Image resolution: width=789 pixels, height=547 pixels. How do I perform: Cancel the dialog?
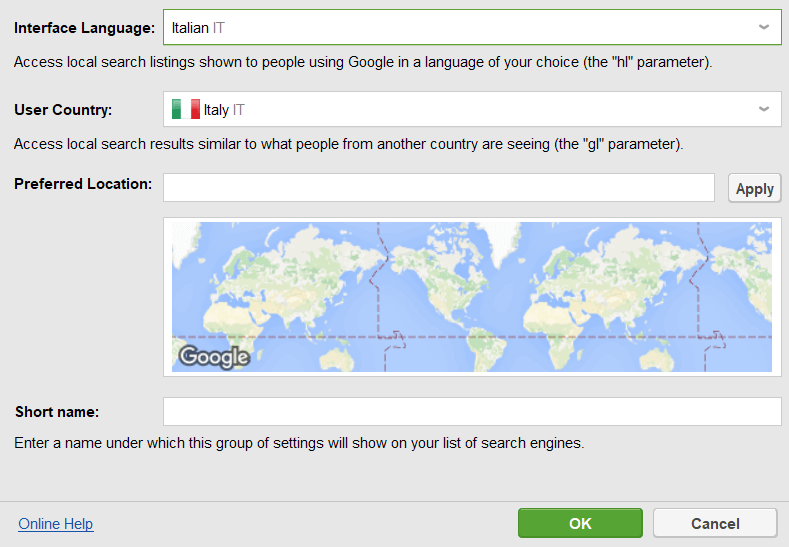pos(715,523)
